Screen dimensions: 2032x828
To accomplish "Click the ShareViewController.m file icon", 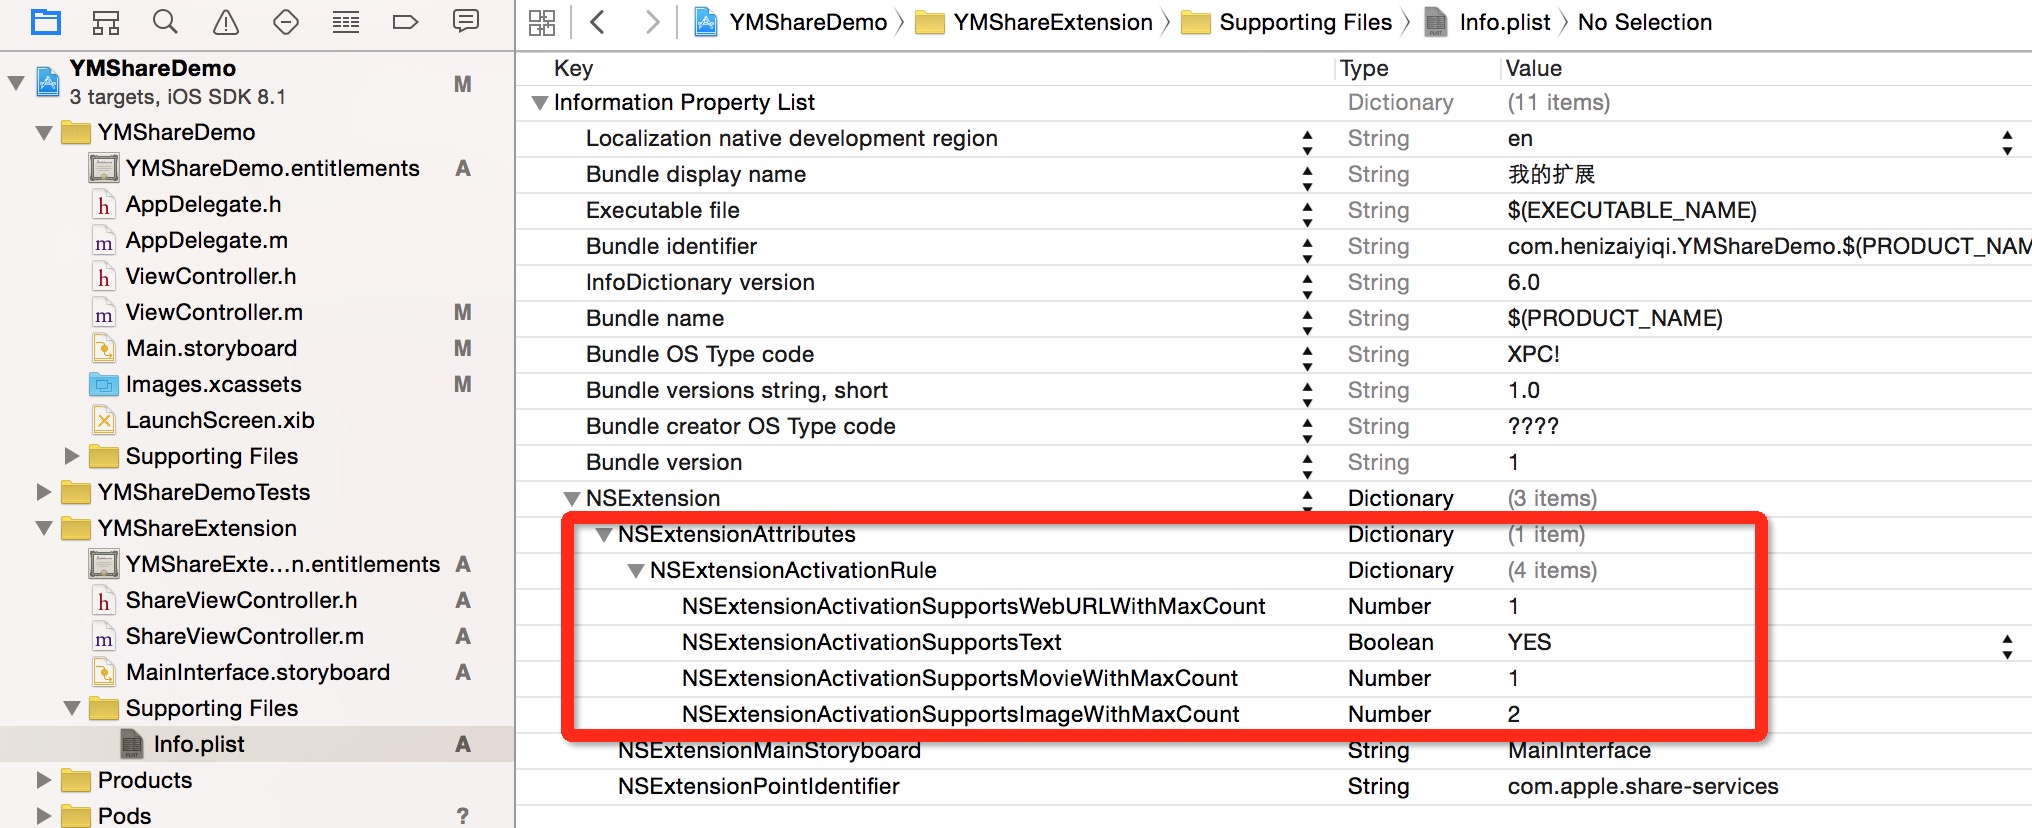I will [104, 637].
